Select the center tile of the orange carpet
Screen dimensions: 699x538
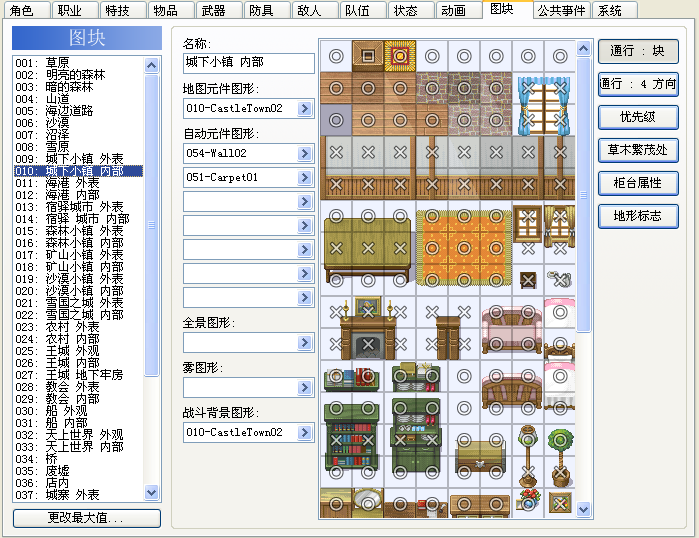point(464,248)
